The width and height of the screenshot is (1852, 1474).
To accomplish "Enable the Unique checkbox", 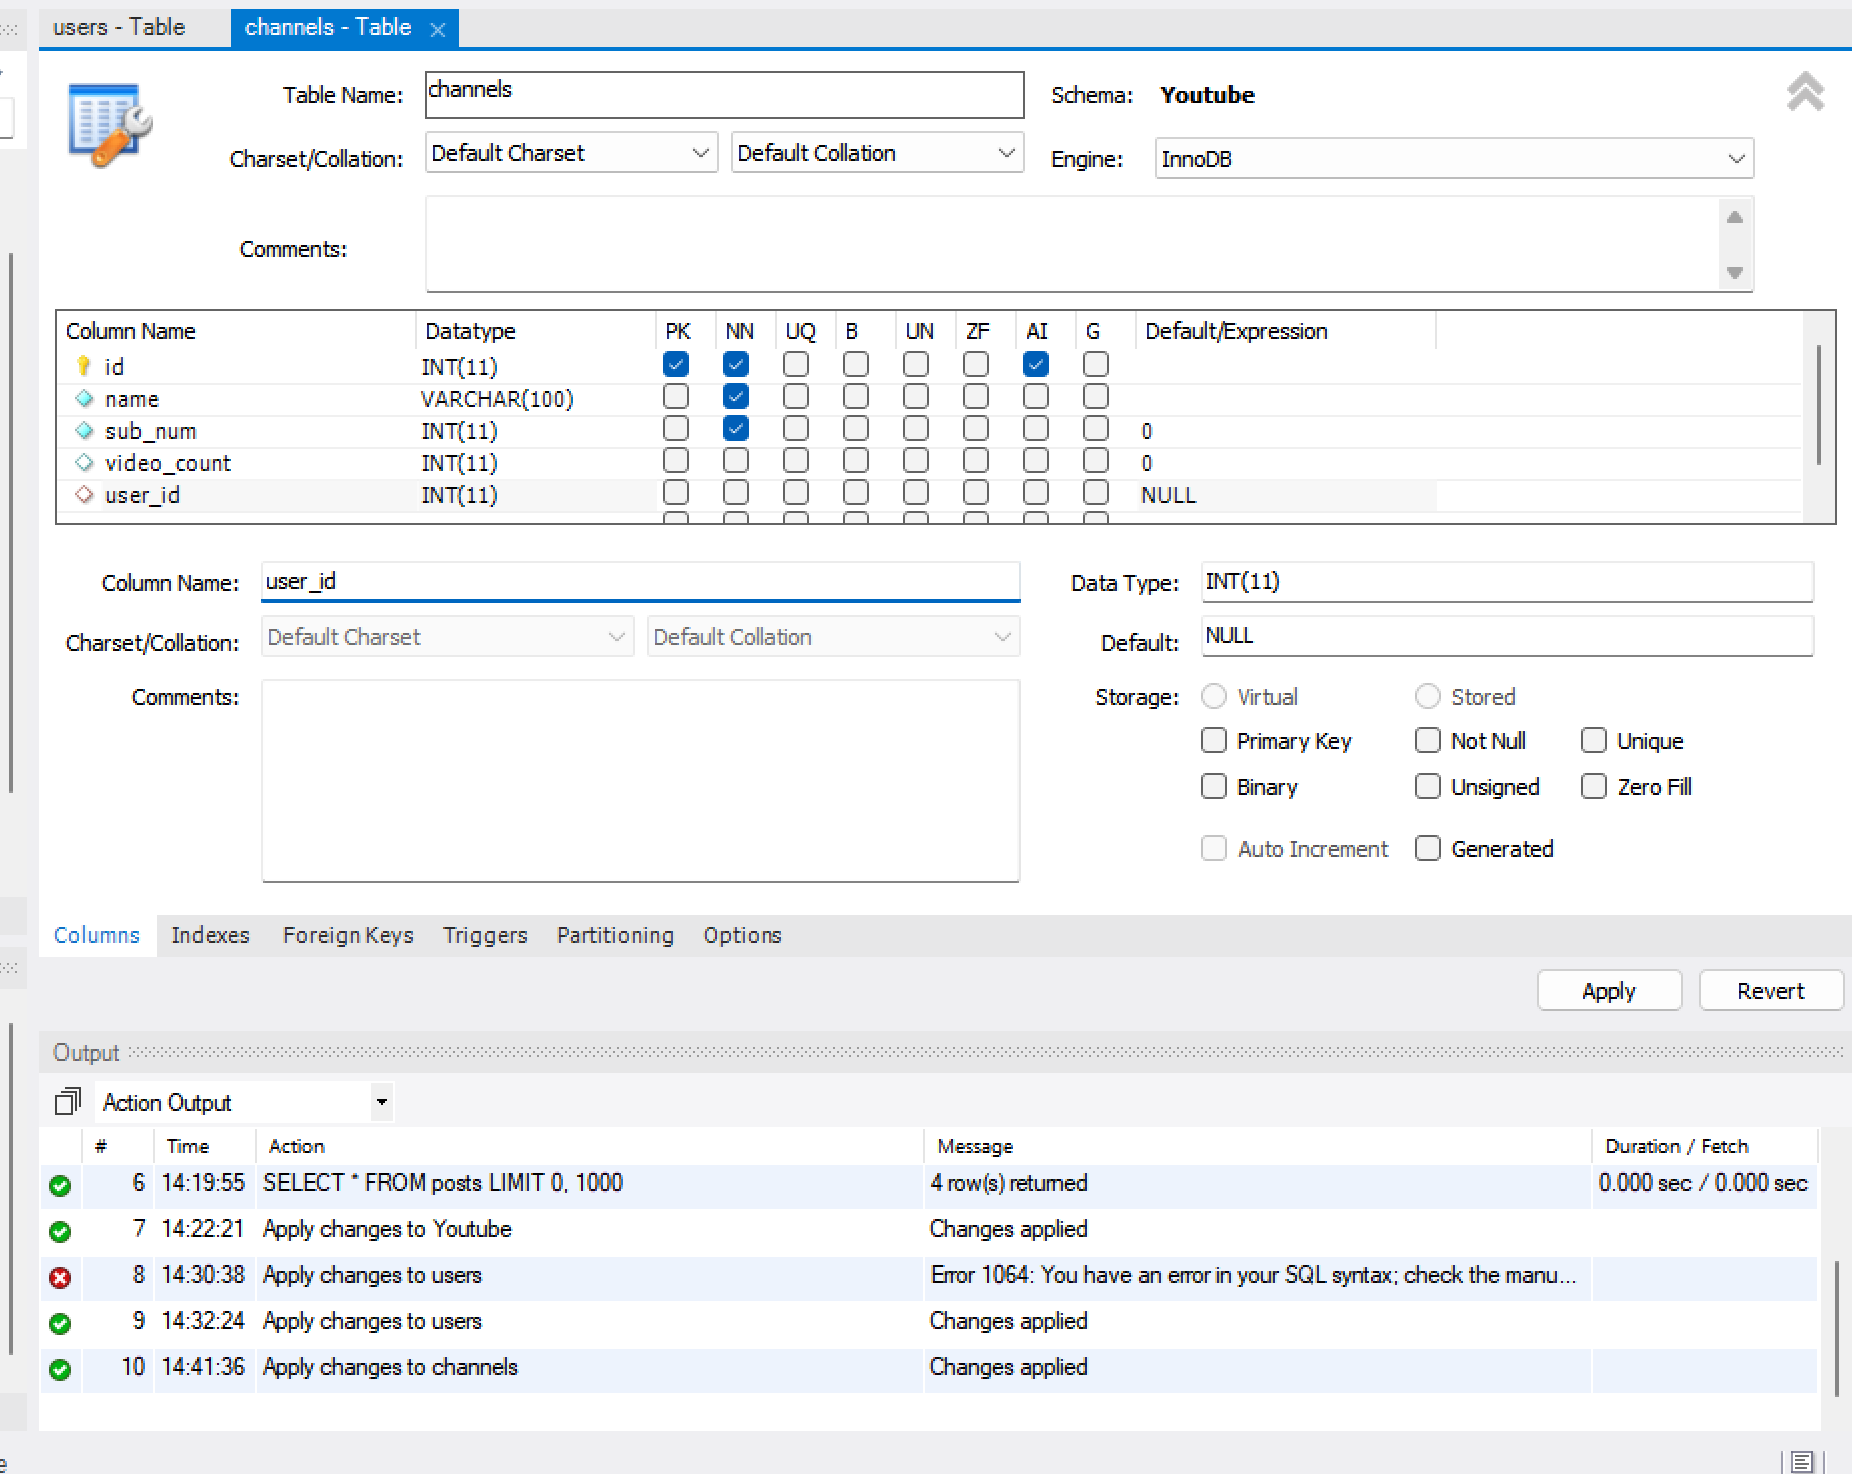I will tap(1594, 740).
